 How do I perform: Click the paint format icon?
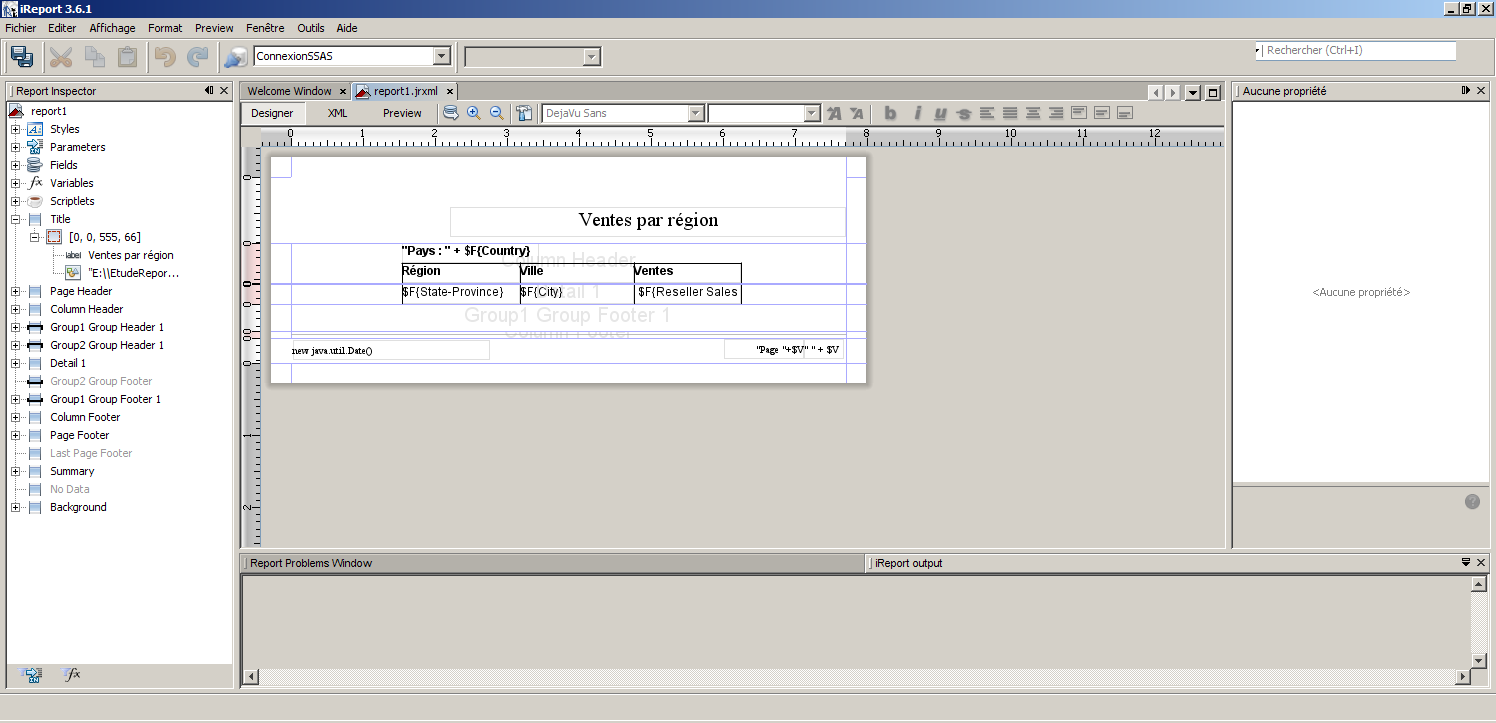coord(524,113)
